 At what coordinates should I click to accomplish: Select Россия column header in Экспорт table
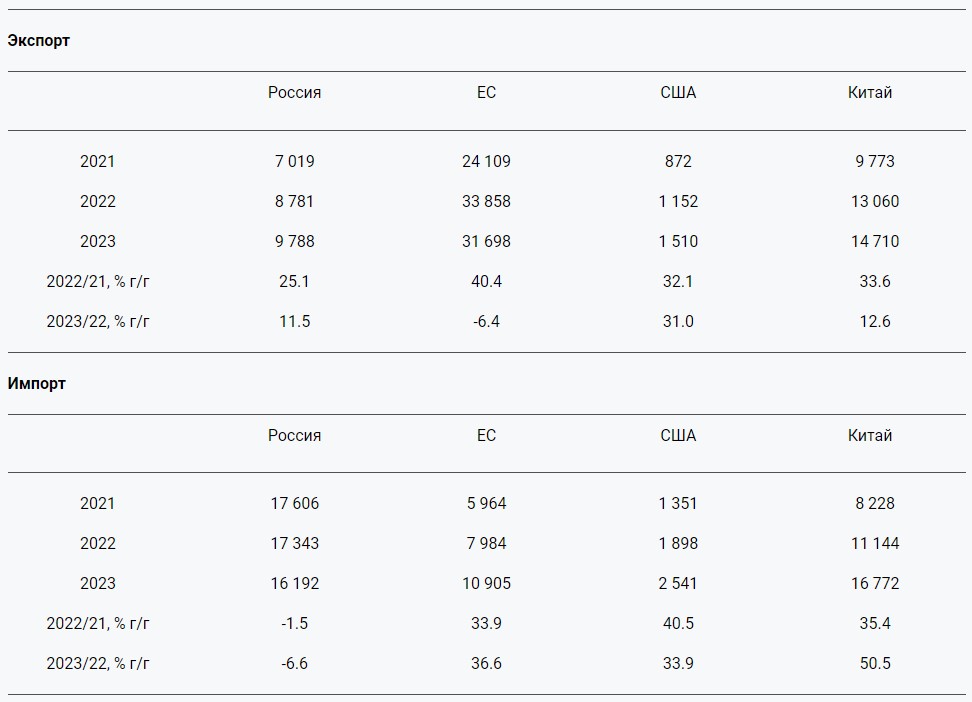(x=294, y=92)
